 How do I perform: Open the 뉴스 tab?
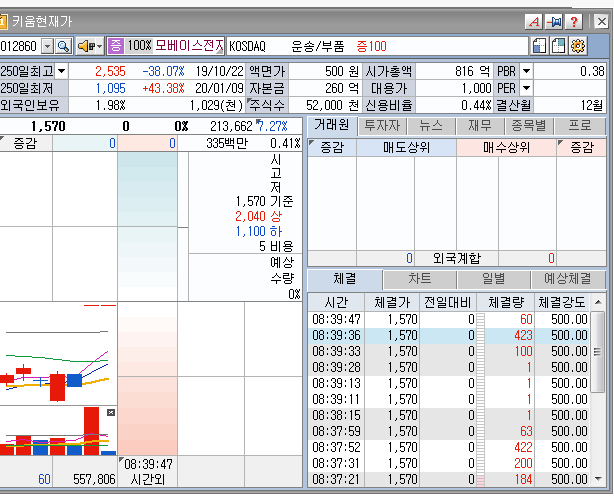(431, 126)
